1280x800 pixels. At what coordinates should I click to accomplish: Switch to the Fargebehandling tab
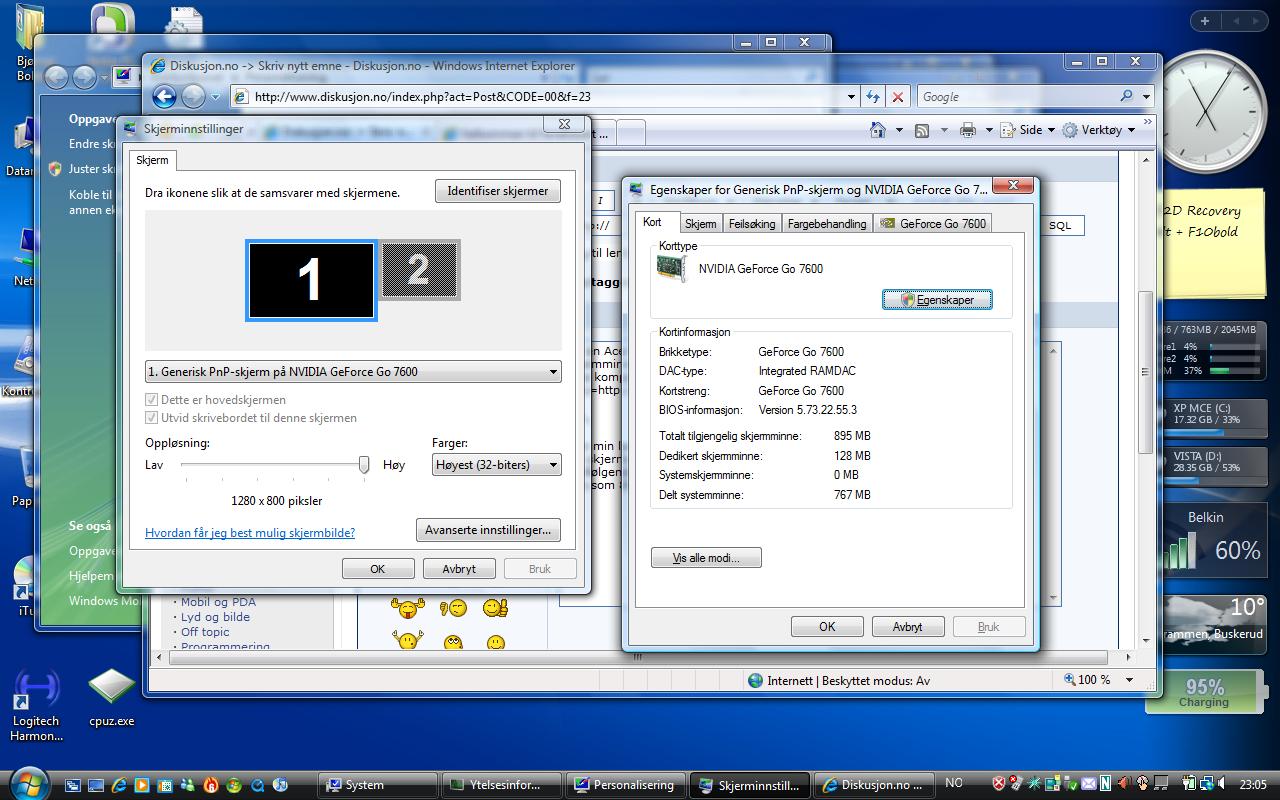827,224
